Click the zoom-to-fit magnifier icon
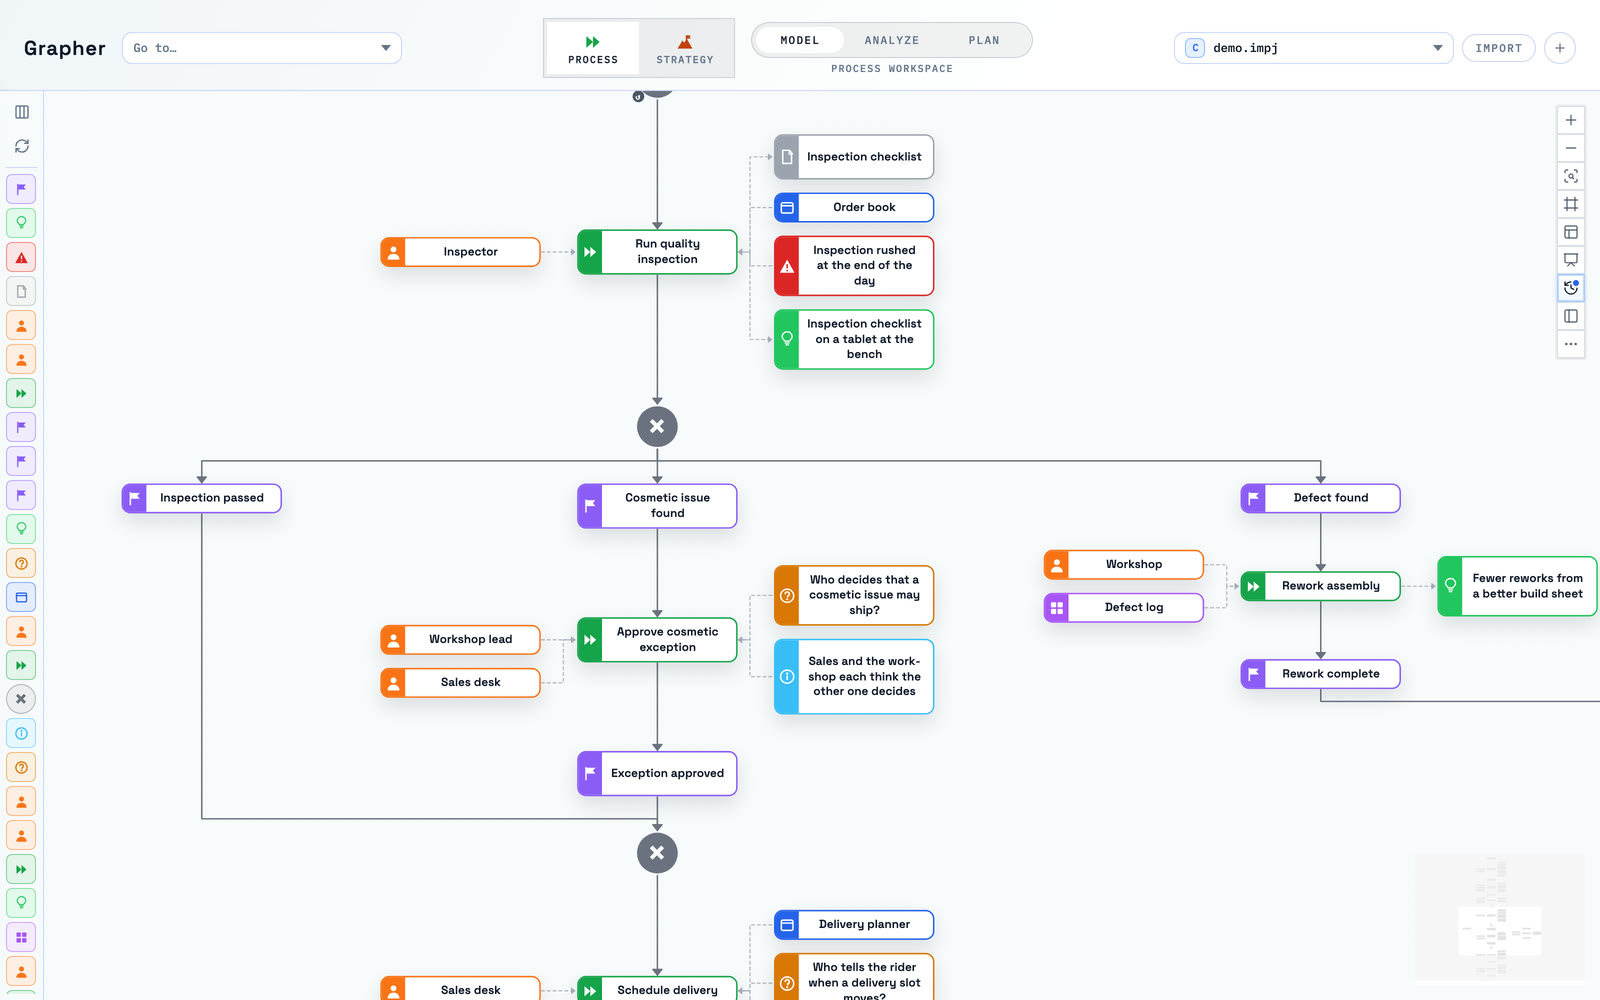 coord(1571,176)
